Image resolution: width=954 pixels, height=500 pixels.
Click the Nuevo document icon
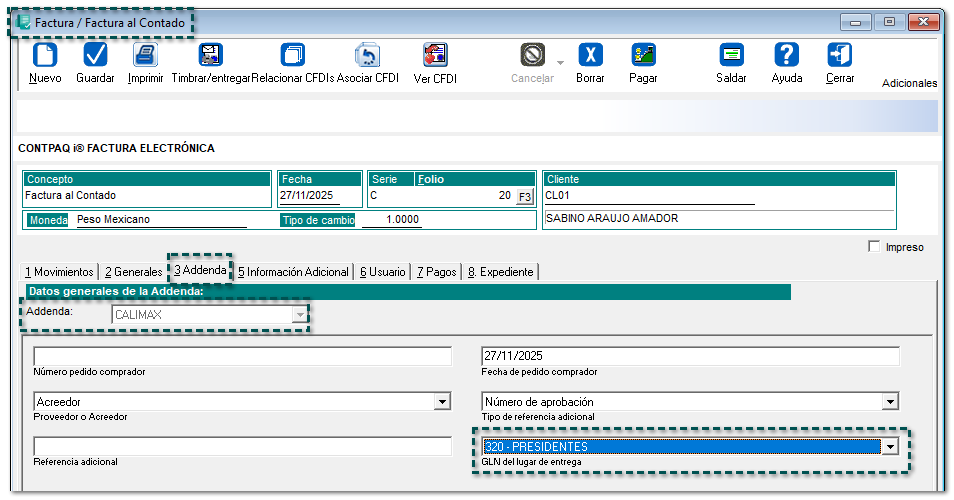45,56
